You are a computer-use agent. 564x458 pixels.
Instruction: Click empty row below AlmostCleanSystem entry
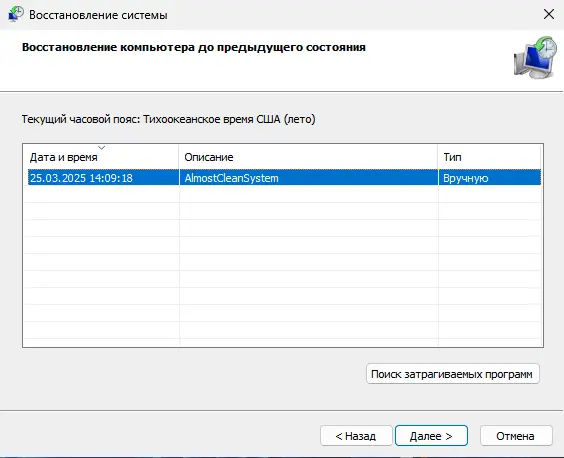point(284,194)
